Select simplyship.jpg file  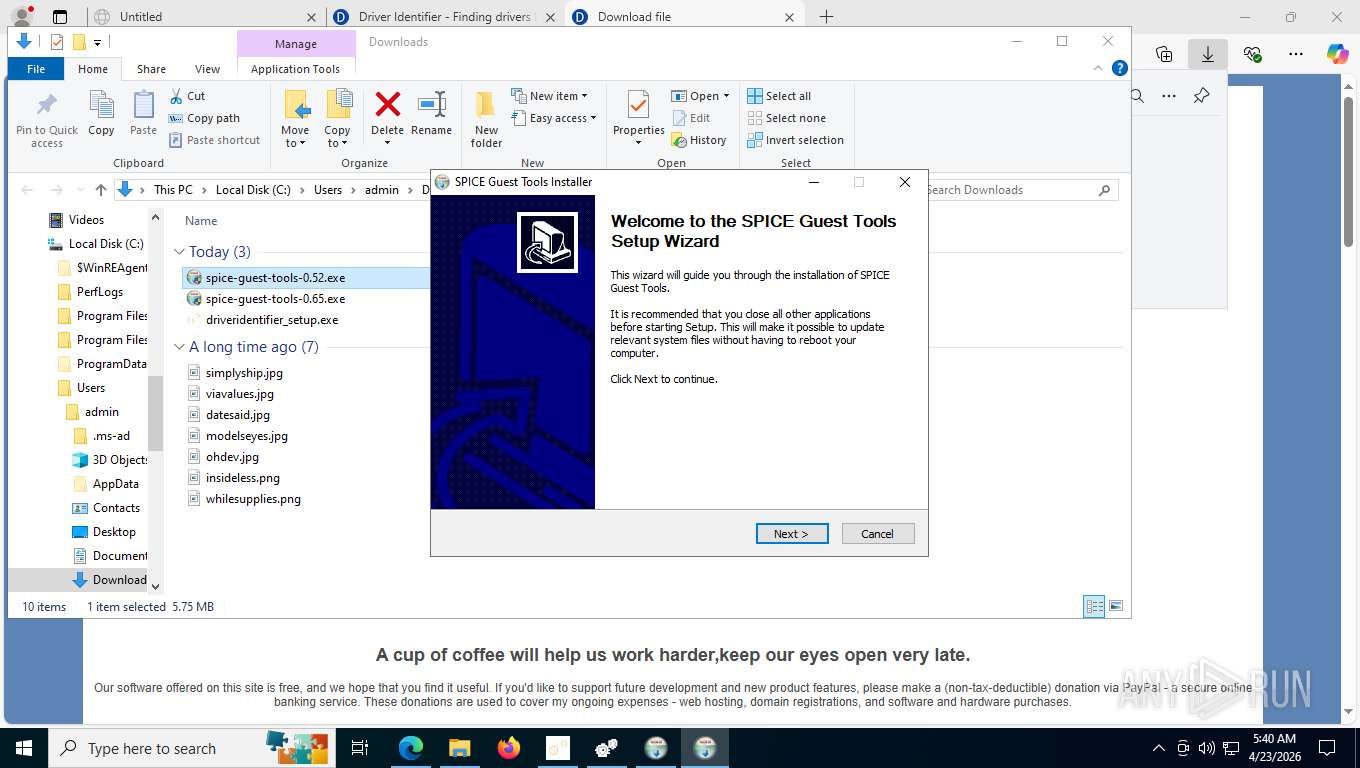(244, 373)
